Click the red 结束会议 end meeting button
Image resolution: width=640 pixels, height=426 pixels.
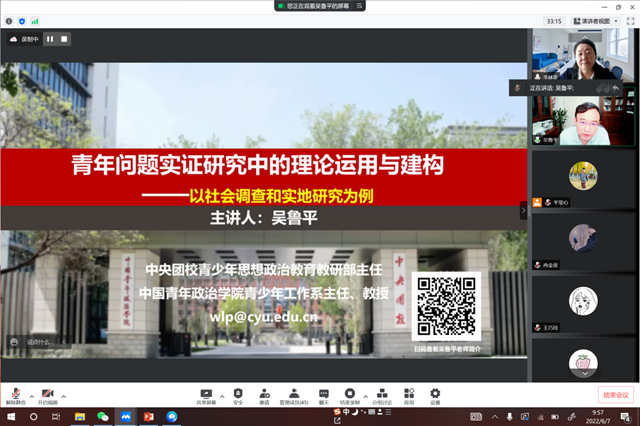point(614,395)
